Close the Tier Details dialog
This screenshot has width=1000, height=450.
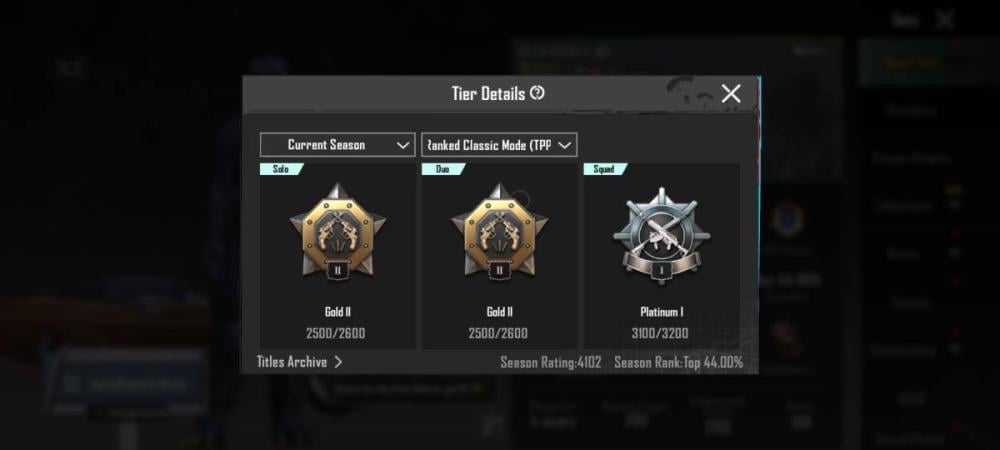tap(731, 94)
